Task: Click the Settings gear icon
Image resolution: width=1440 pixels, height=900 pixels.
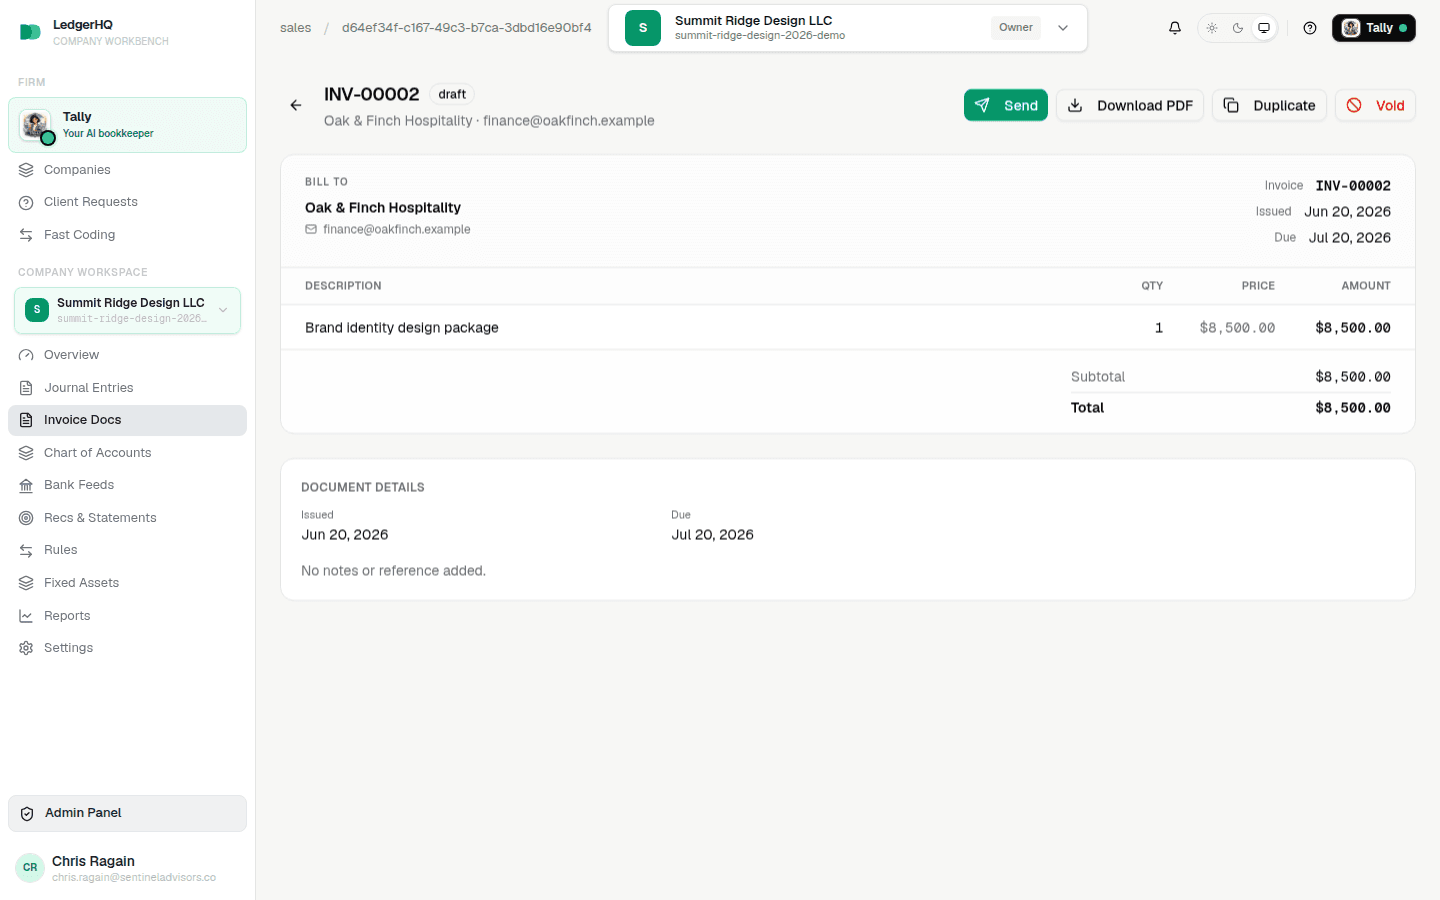Action: 26,648
